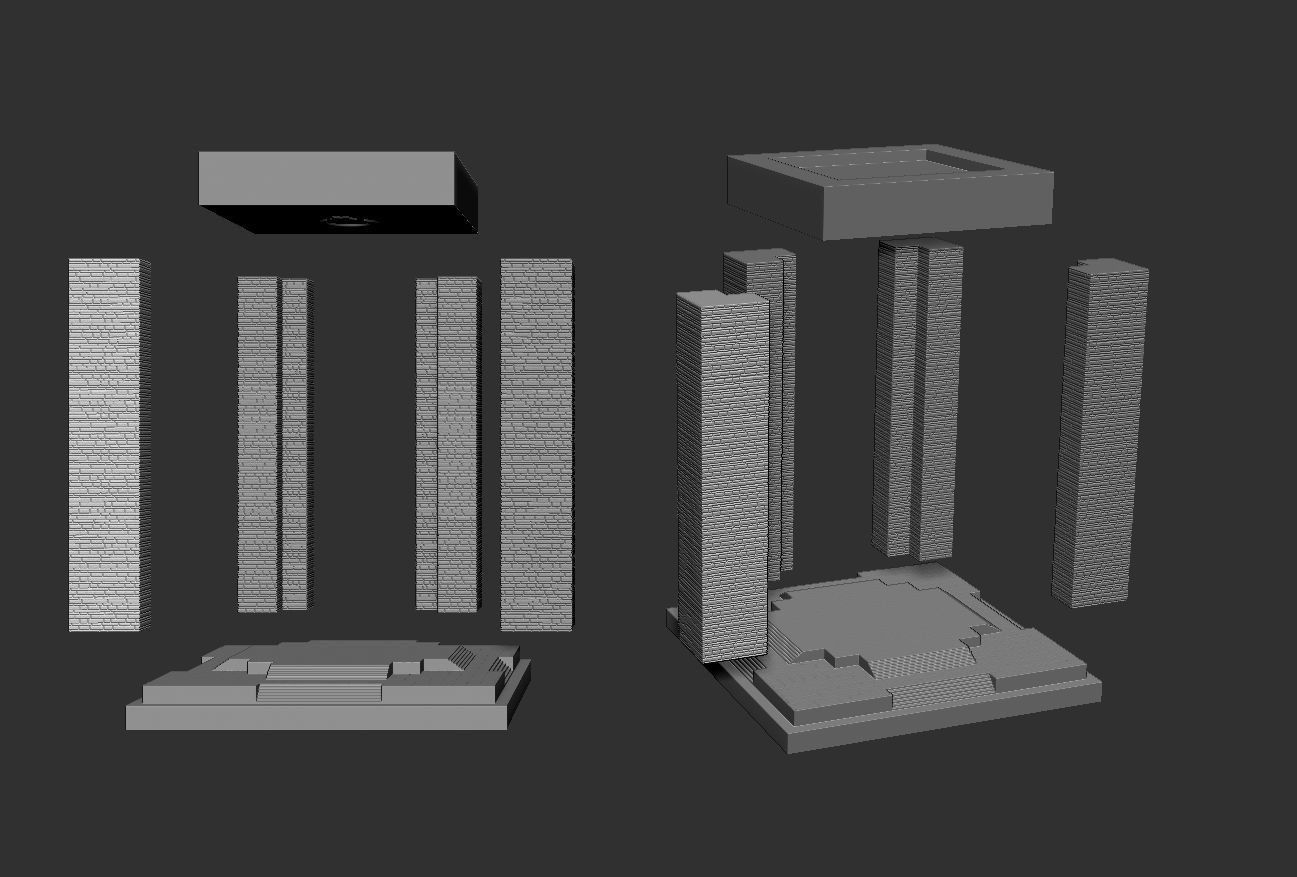
Task: Select the stepped base of the front-view model
Action: [x=328, y=686]
